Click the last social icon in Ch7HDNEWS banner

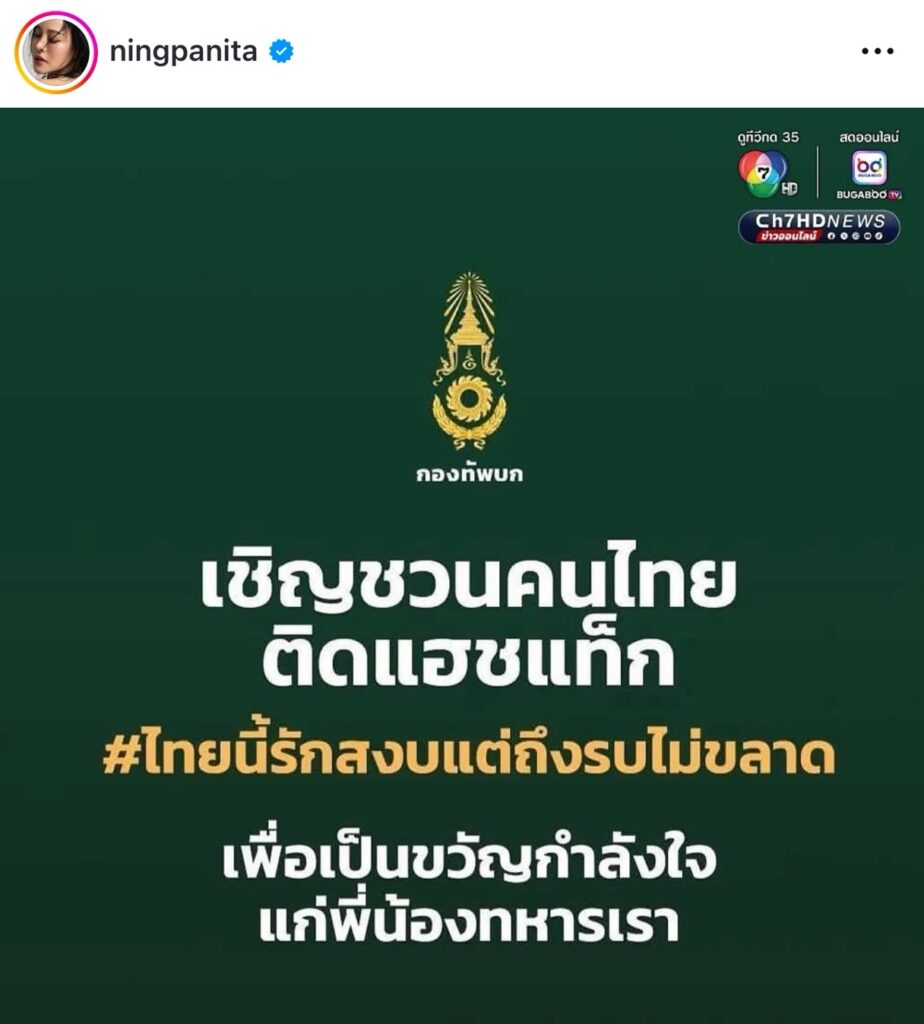point(879,236)
